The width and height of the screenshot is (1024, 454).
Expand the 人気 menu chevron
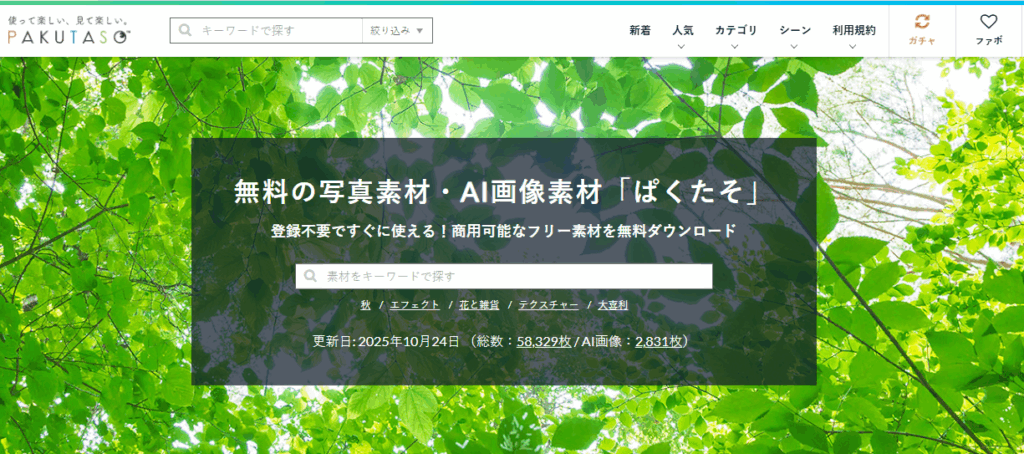coord(683,46)
